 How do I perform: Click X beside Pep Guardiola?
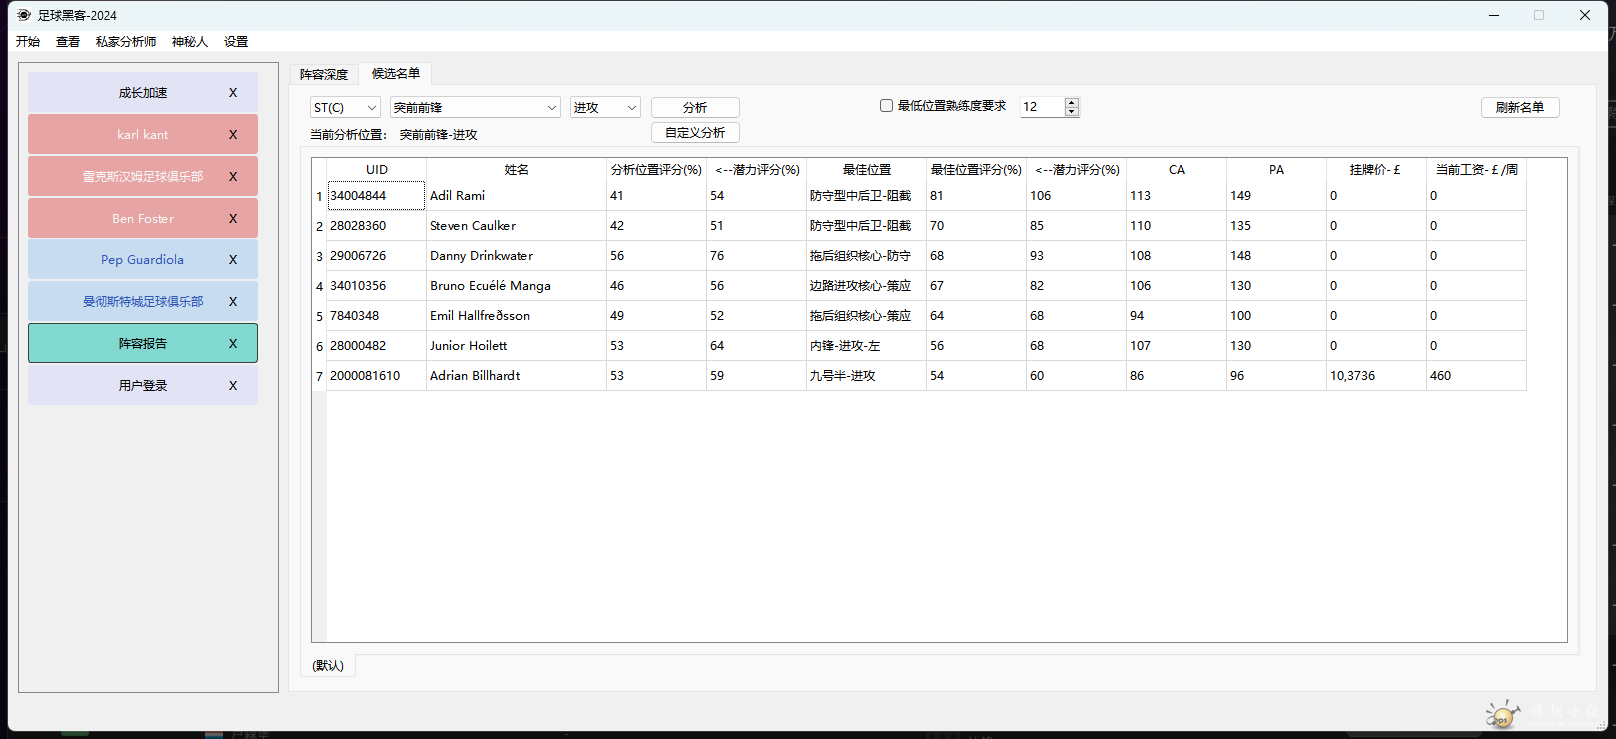tap(233, 260)
